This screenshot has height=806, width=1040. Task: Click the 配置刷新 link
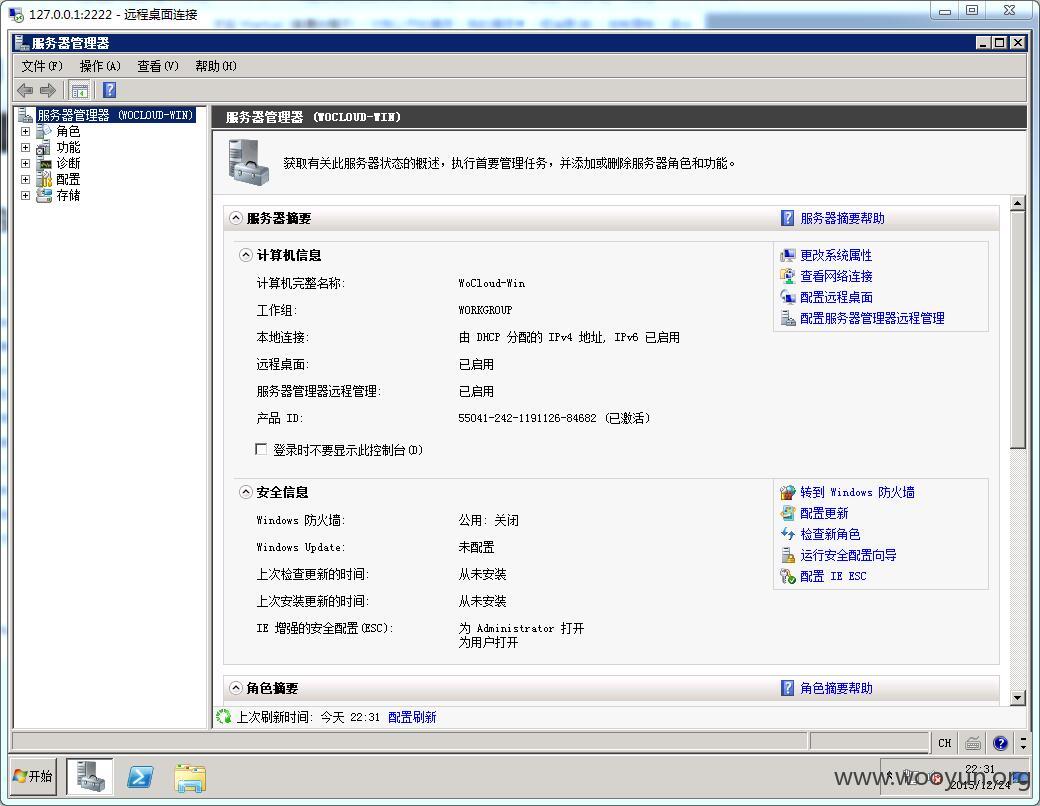pos(412,716)
